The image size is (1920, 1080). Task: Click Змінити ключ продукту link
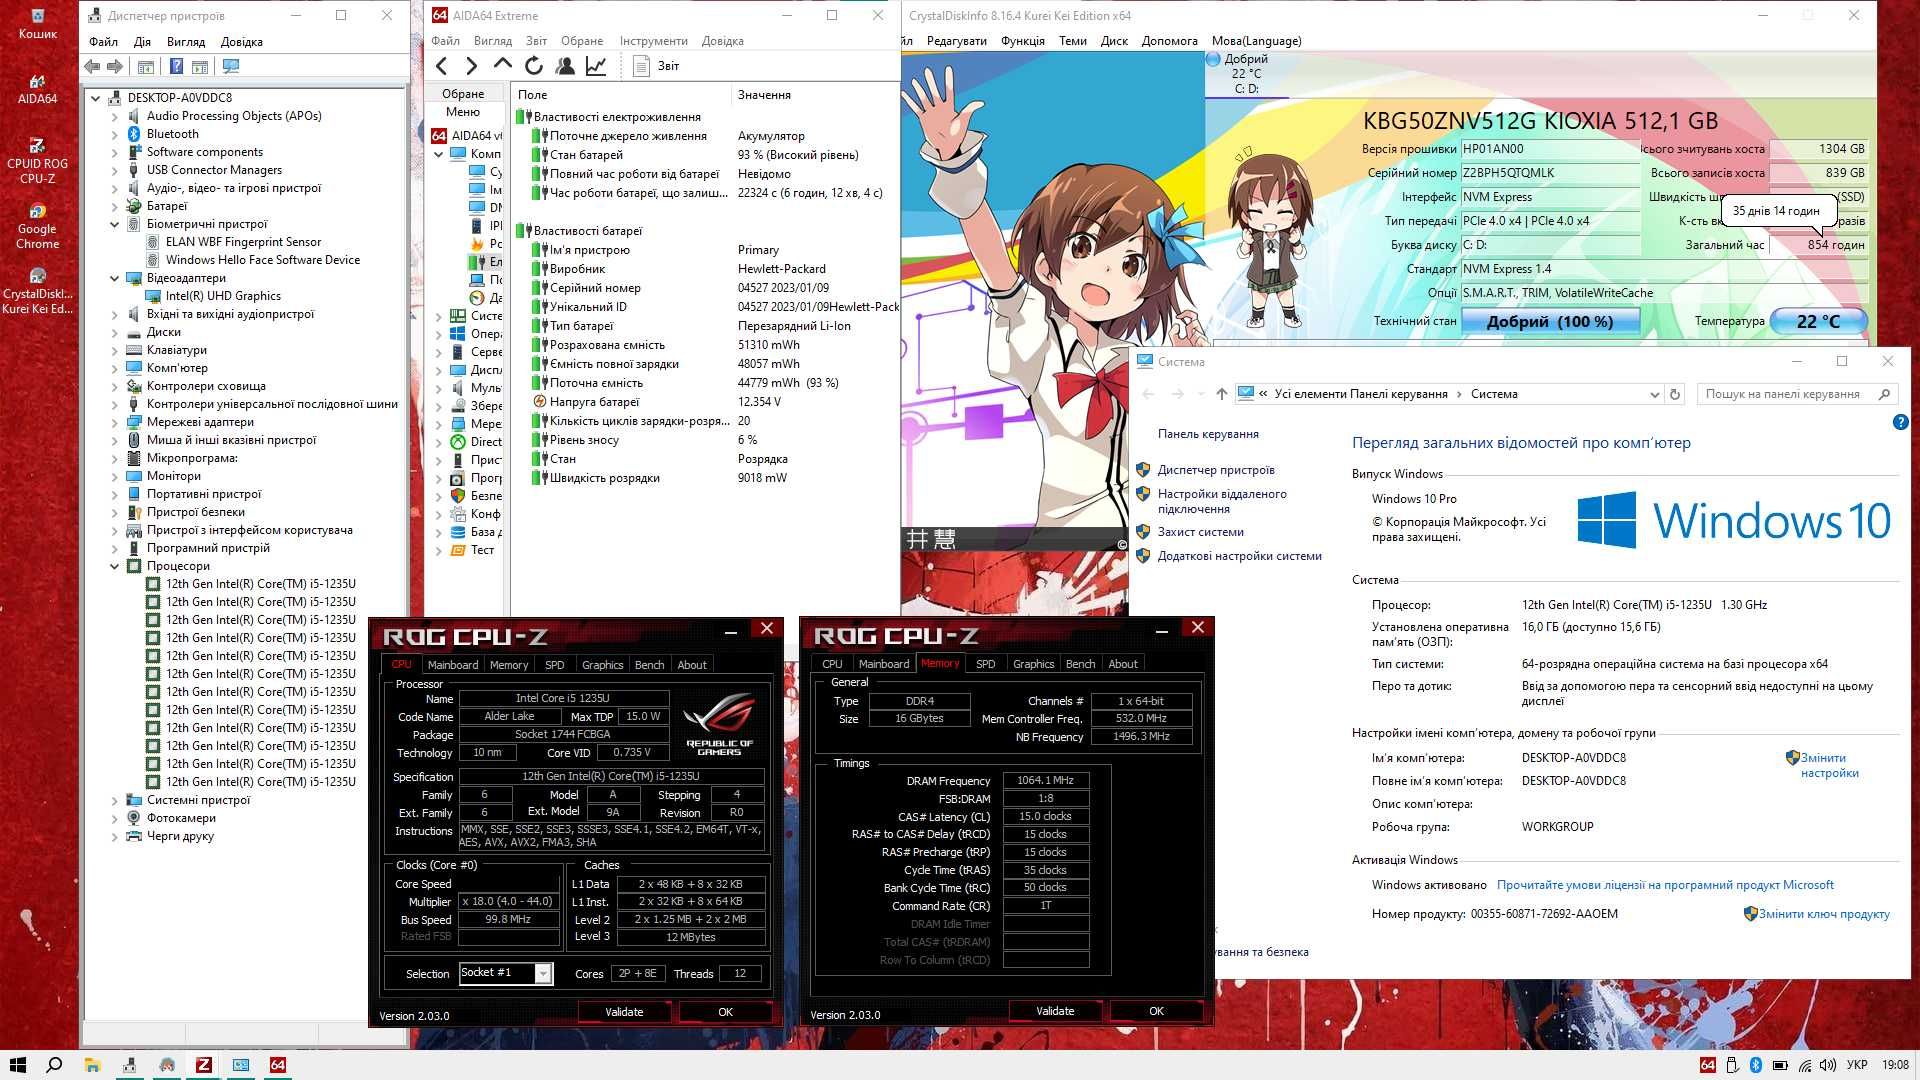coord(1824,914)
